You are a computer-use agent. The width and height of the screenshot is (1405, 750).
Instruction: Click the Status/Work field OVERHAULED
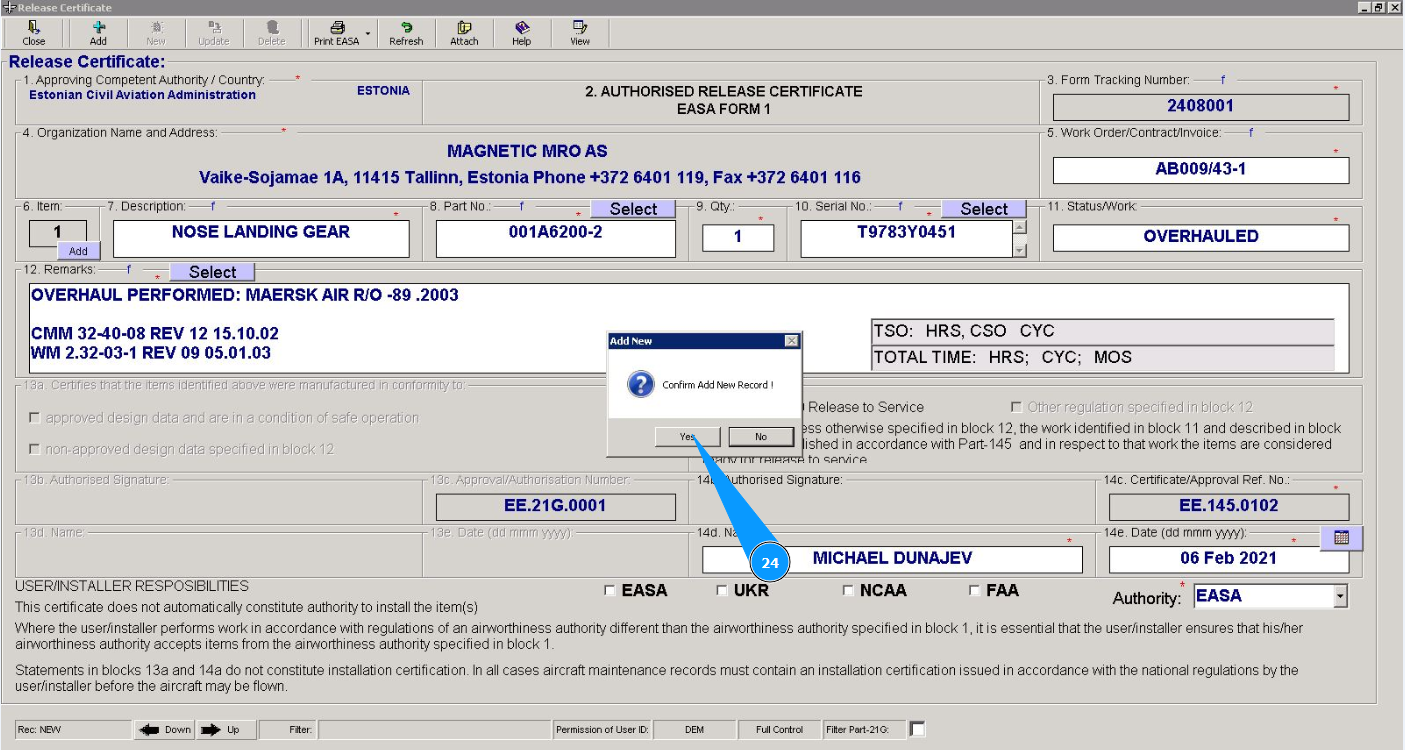(1200, 238)
